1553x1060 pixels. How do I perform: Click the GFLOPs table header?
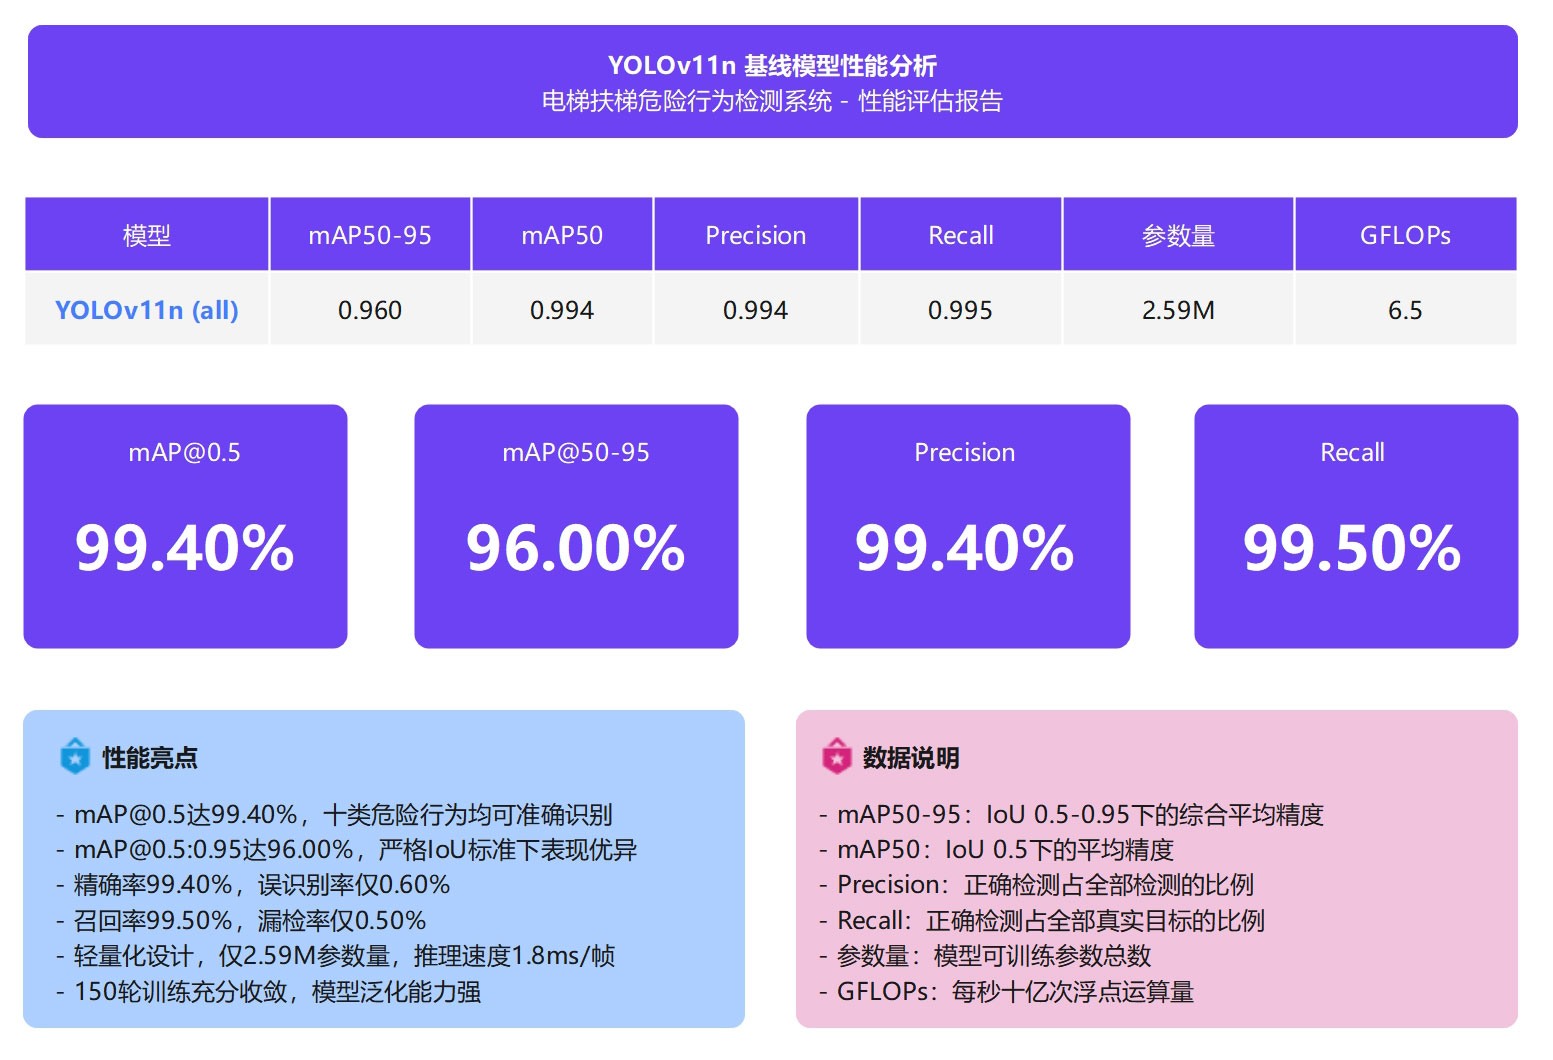click(x=1405, y=235)
